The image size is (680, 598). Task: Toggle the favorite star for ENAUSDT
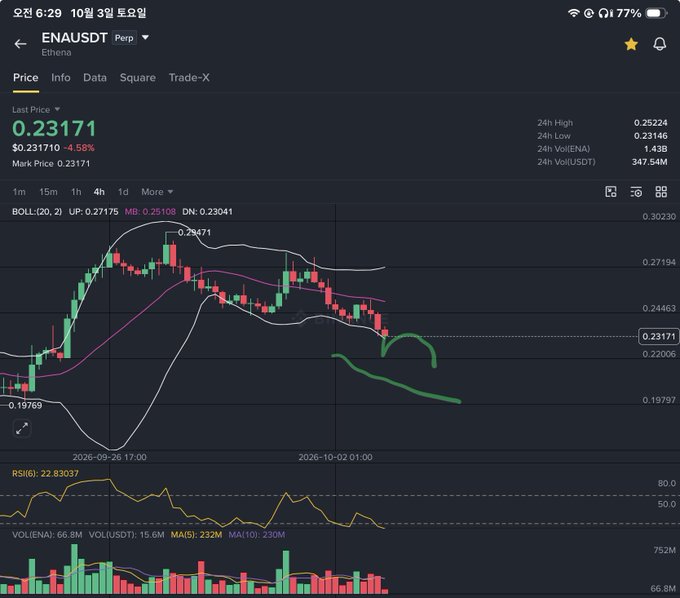pos(631,44)
